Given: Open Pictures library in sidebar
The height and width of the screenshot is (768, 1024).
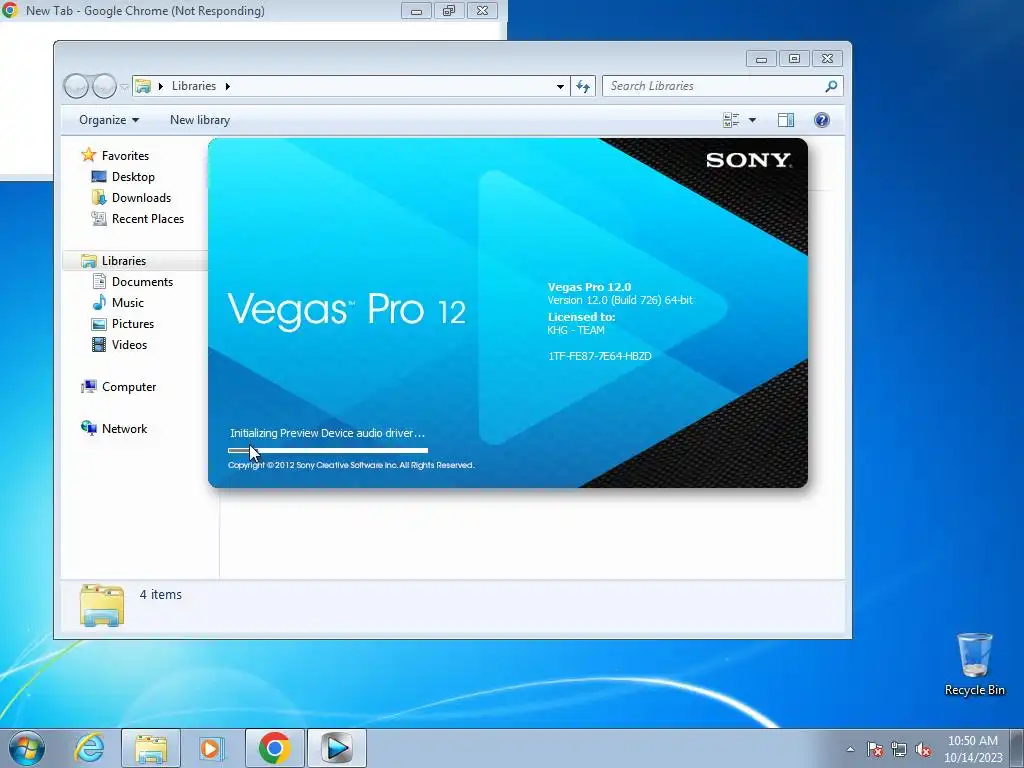Looking at the screenshot, I should pos(133,324).
